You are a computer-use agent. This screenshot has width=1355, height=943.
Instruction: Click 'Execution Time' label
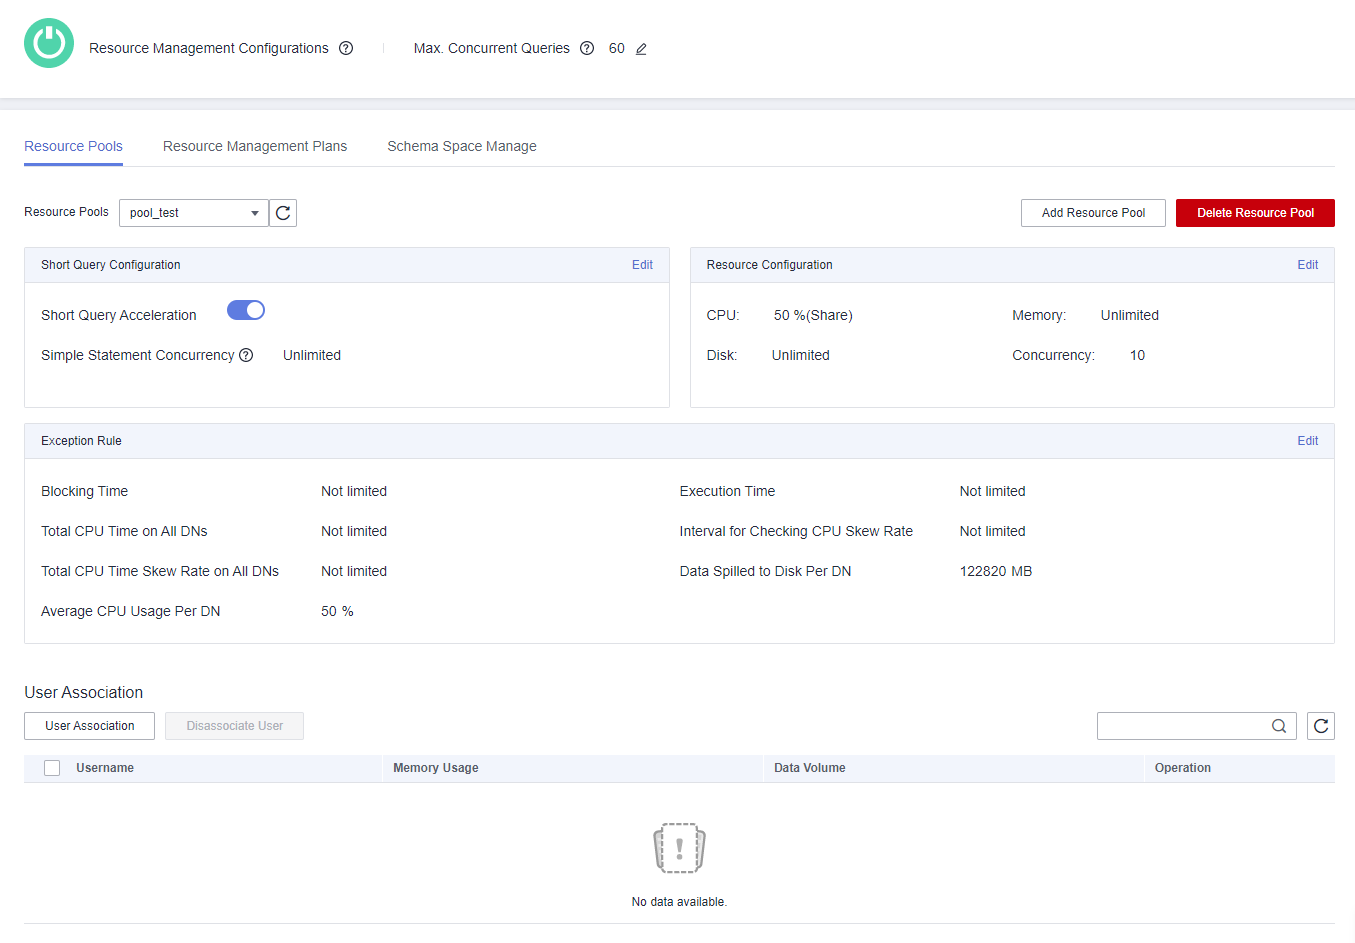pos(727,491)
